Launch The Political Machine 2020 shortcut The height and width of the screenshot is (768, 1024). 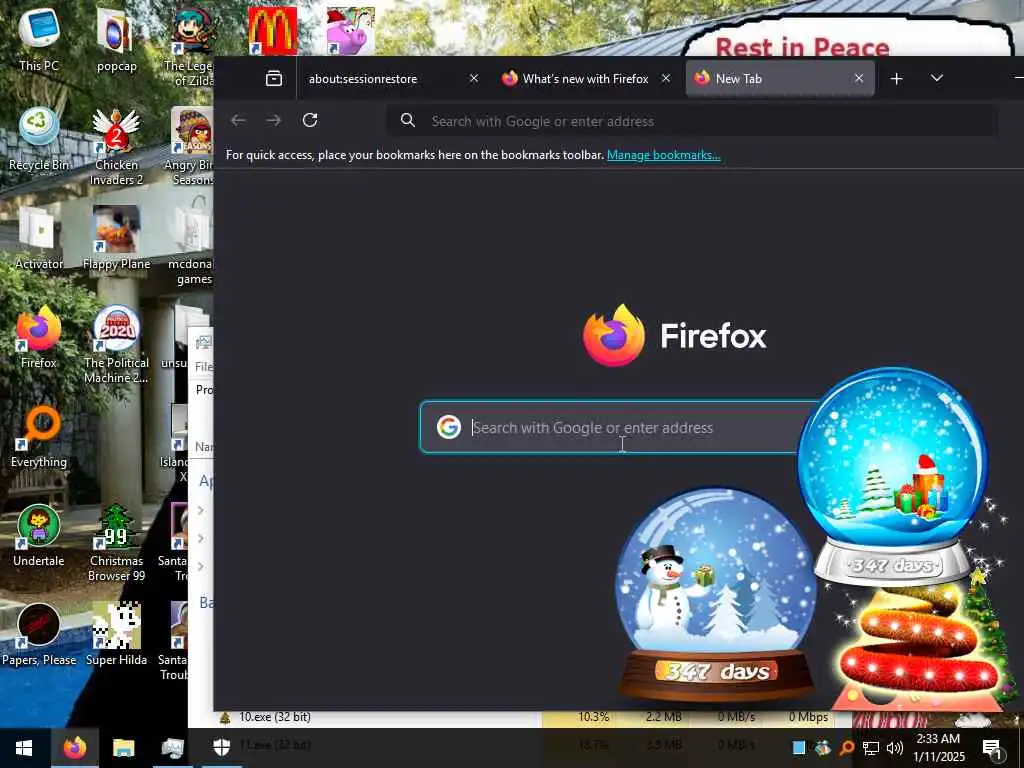116,345
